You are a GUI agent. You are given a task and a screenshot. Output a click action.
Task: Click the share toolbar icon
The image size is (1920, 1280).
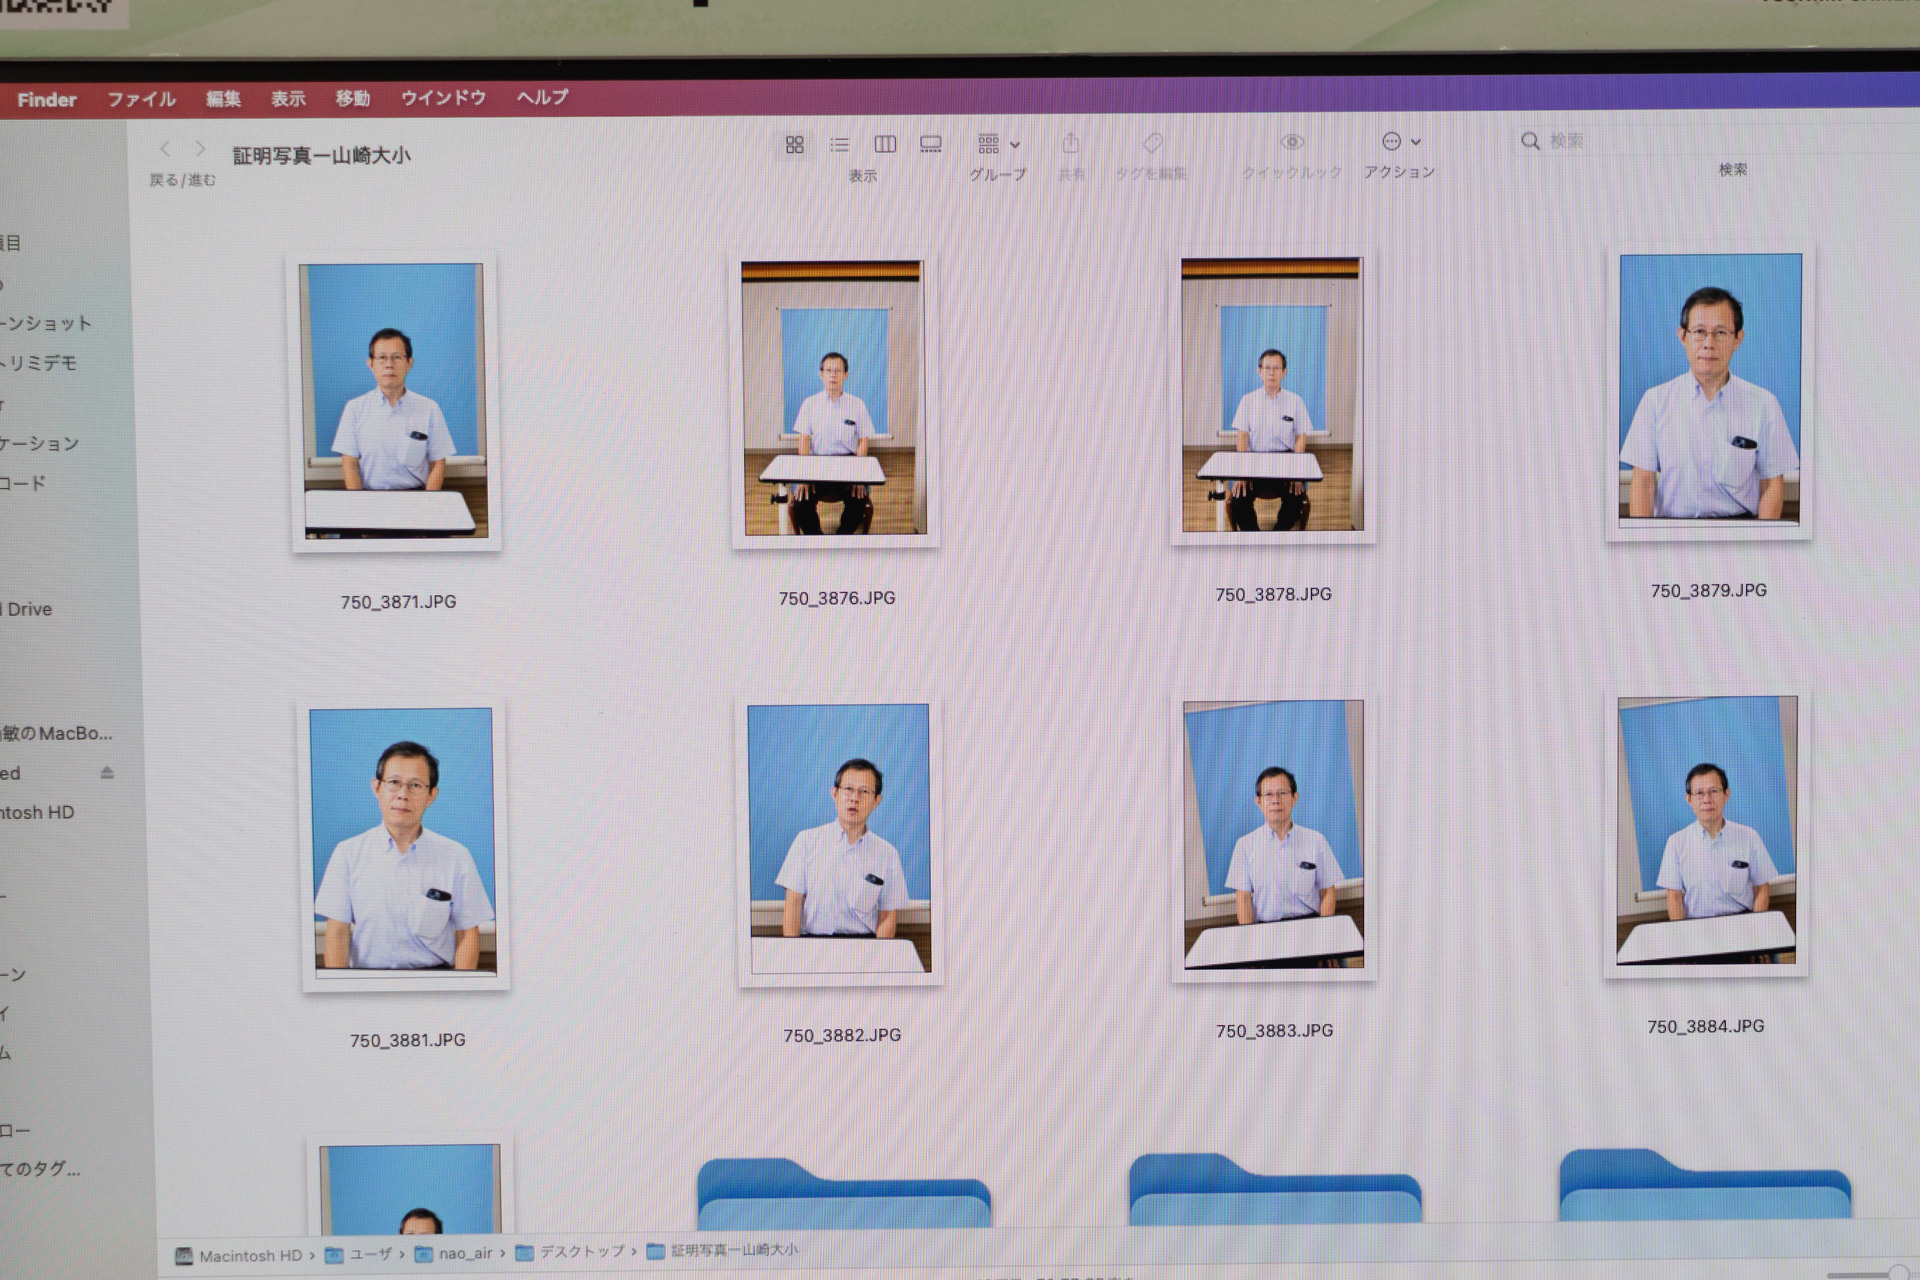[x=1071, y=143]
